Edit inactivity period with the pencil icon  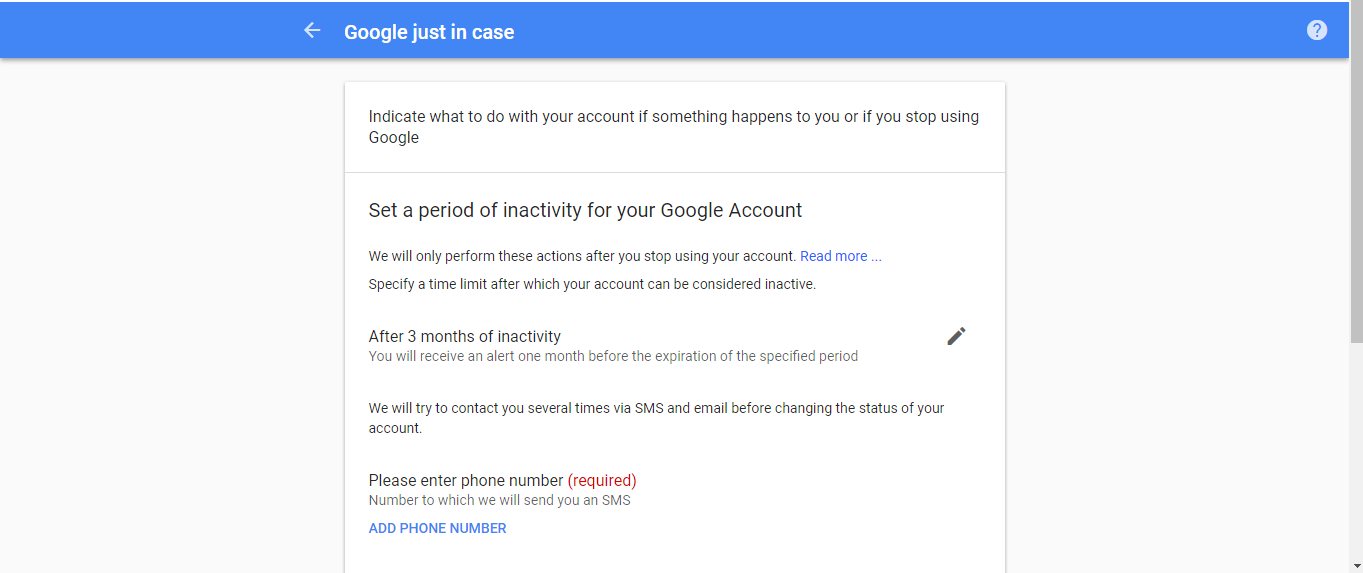(x=956, y=337)
